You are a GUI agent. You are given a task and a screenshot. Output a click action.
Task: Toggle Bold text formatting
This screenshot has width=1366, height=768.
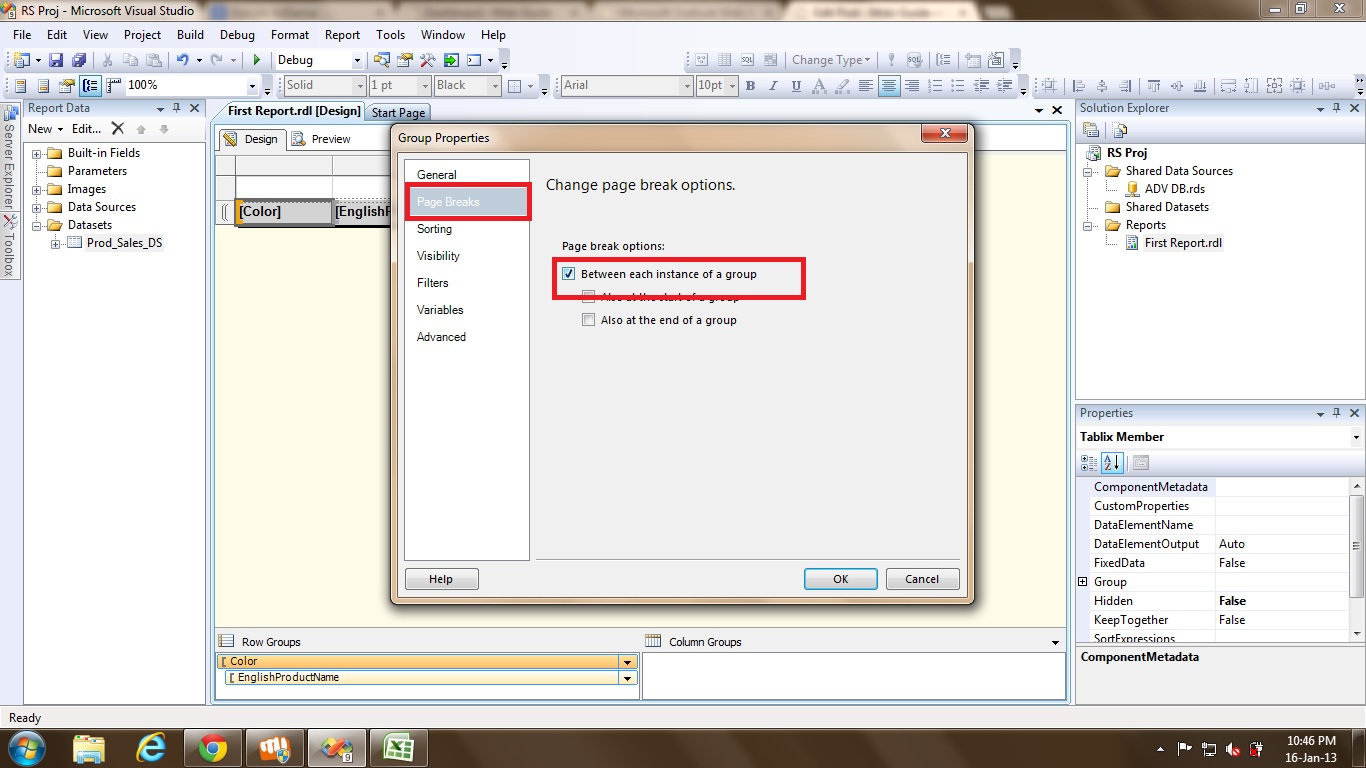coord(750,86)
